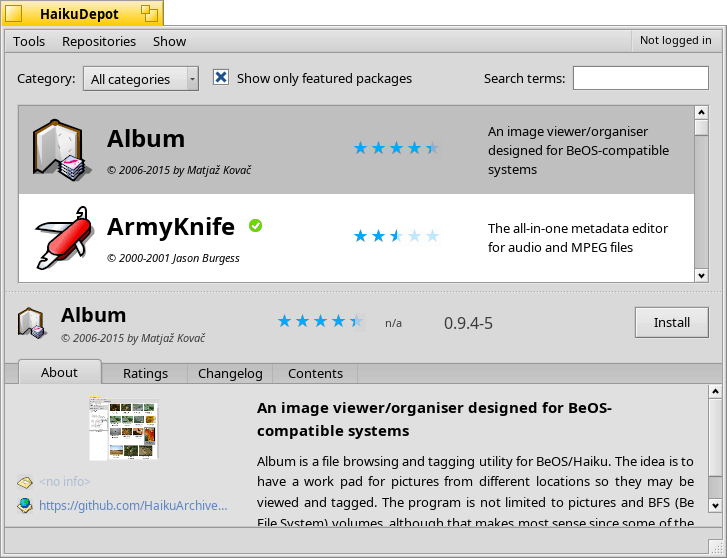
Task: Open the github.com/HaikuArchive link
Action: pyautogui.click(x=133, y=505)
